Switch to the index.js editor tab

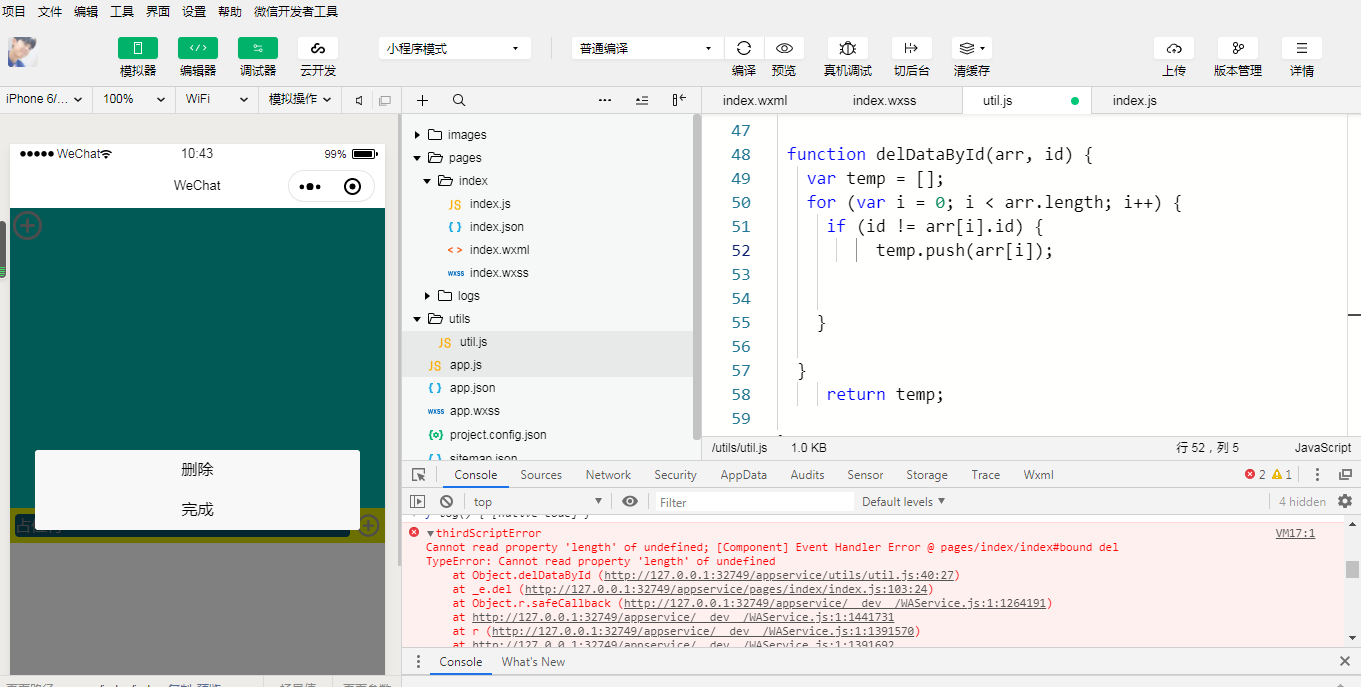click(x=1134, y=100)
